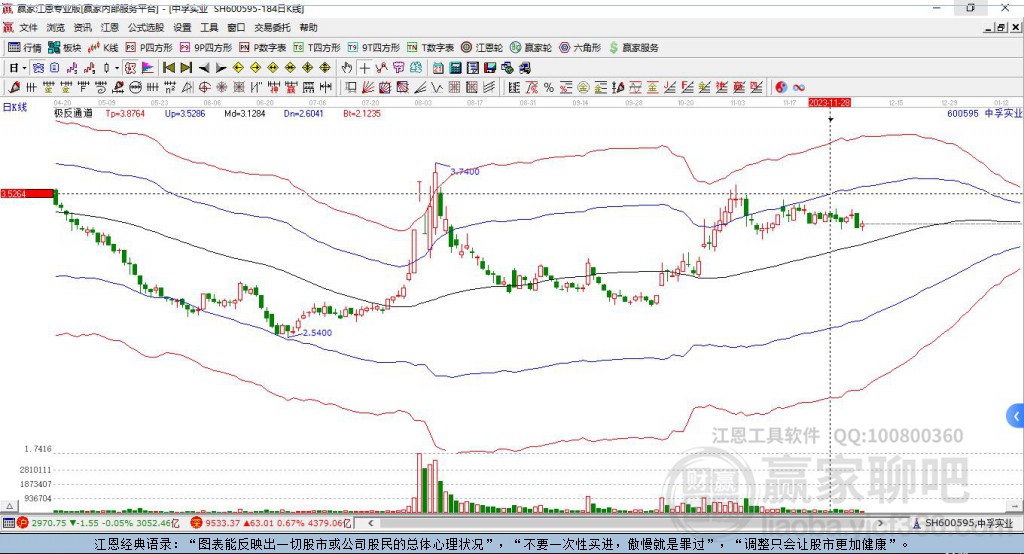The image size is (1024, 554).
Task: Open the 9P四方形 tool
Action: [x=206, y=48]
